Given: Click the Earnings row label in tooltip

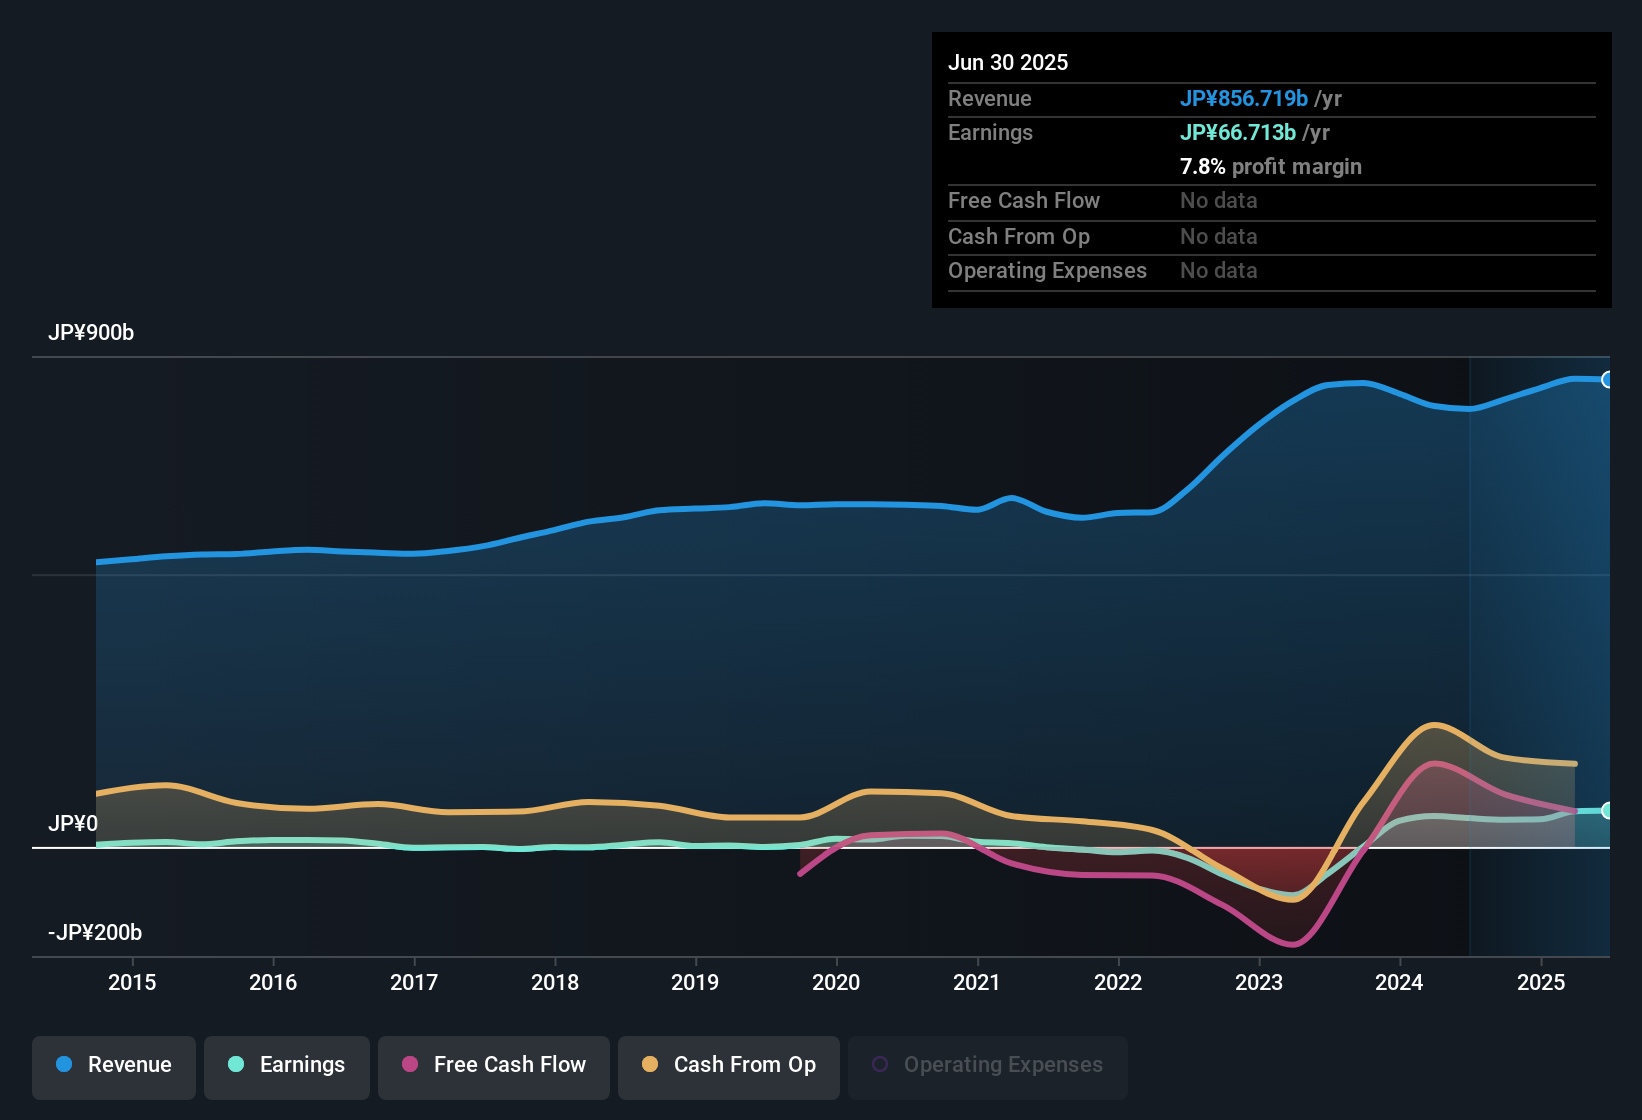Looking at the screenshot, I should click(x=990, y=133).
